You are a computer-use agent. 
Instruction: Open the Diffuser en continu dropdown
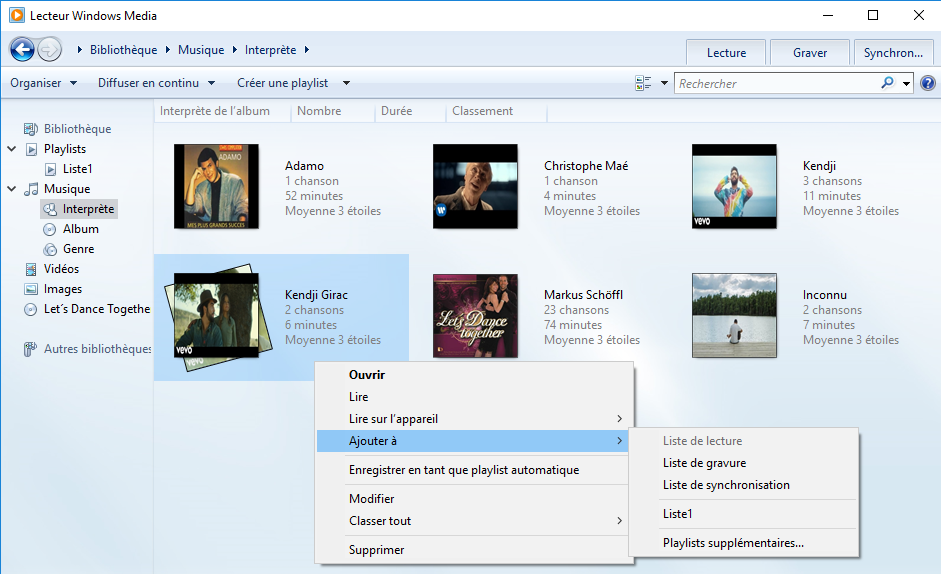[x=157, y=83]
